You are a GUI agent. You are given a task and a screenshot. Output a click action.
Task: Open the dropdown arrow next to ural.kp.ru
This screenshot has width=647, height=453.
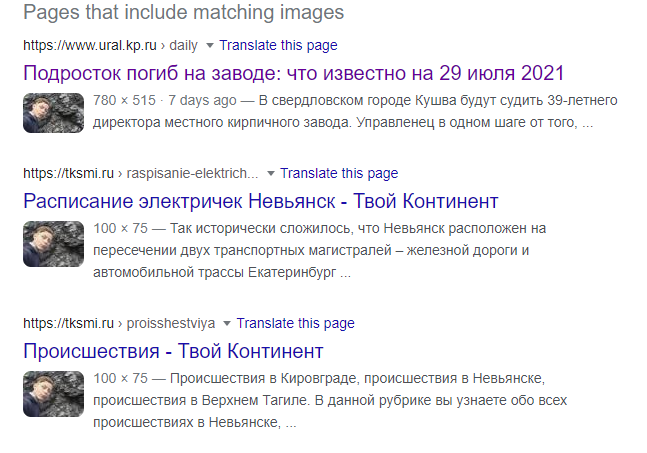(209, 46)
